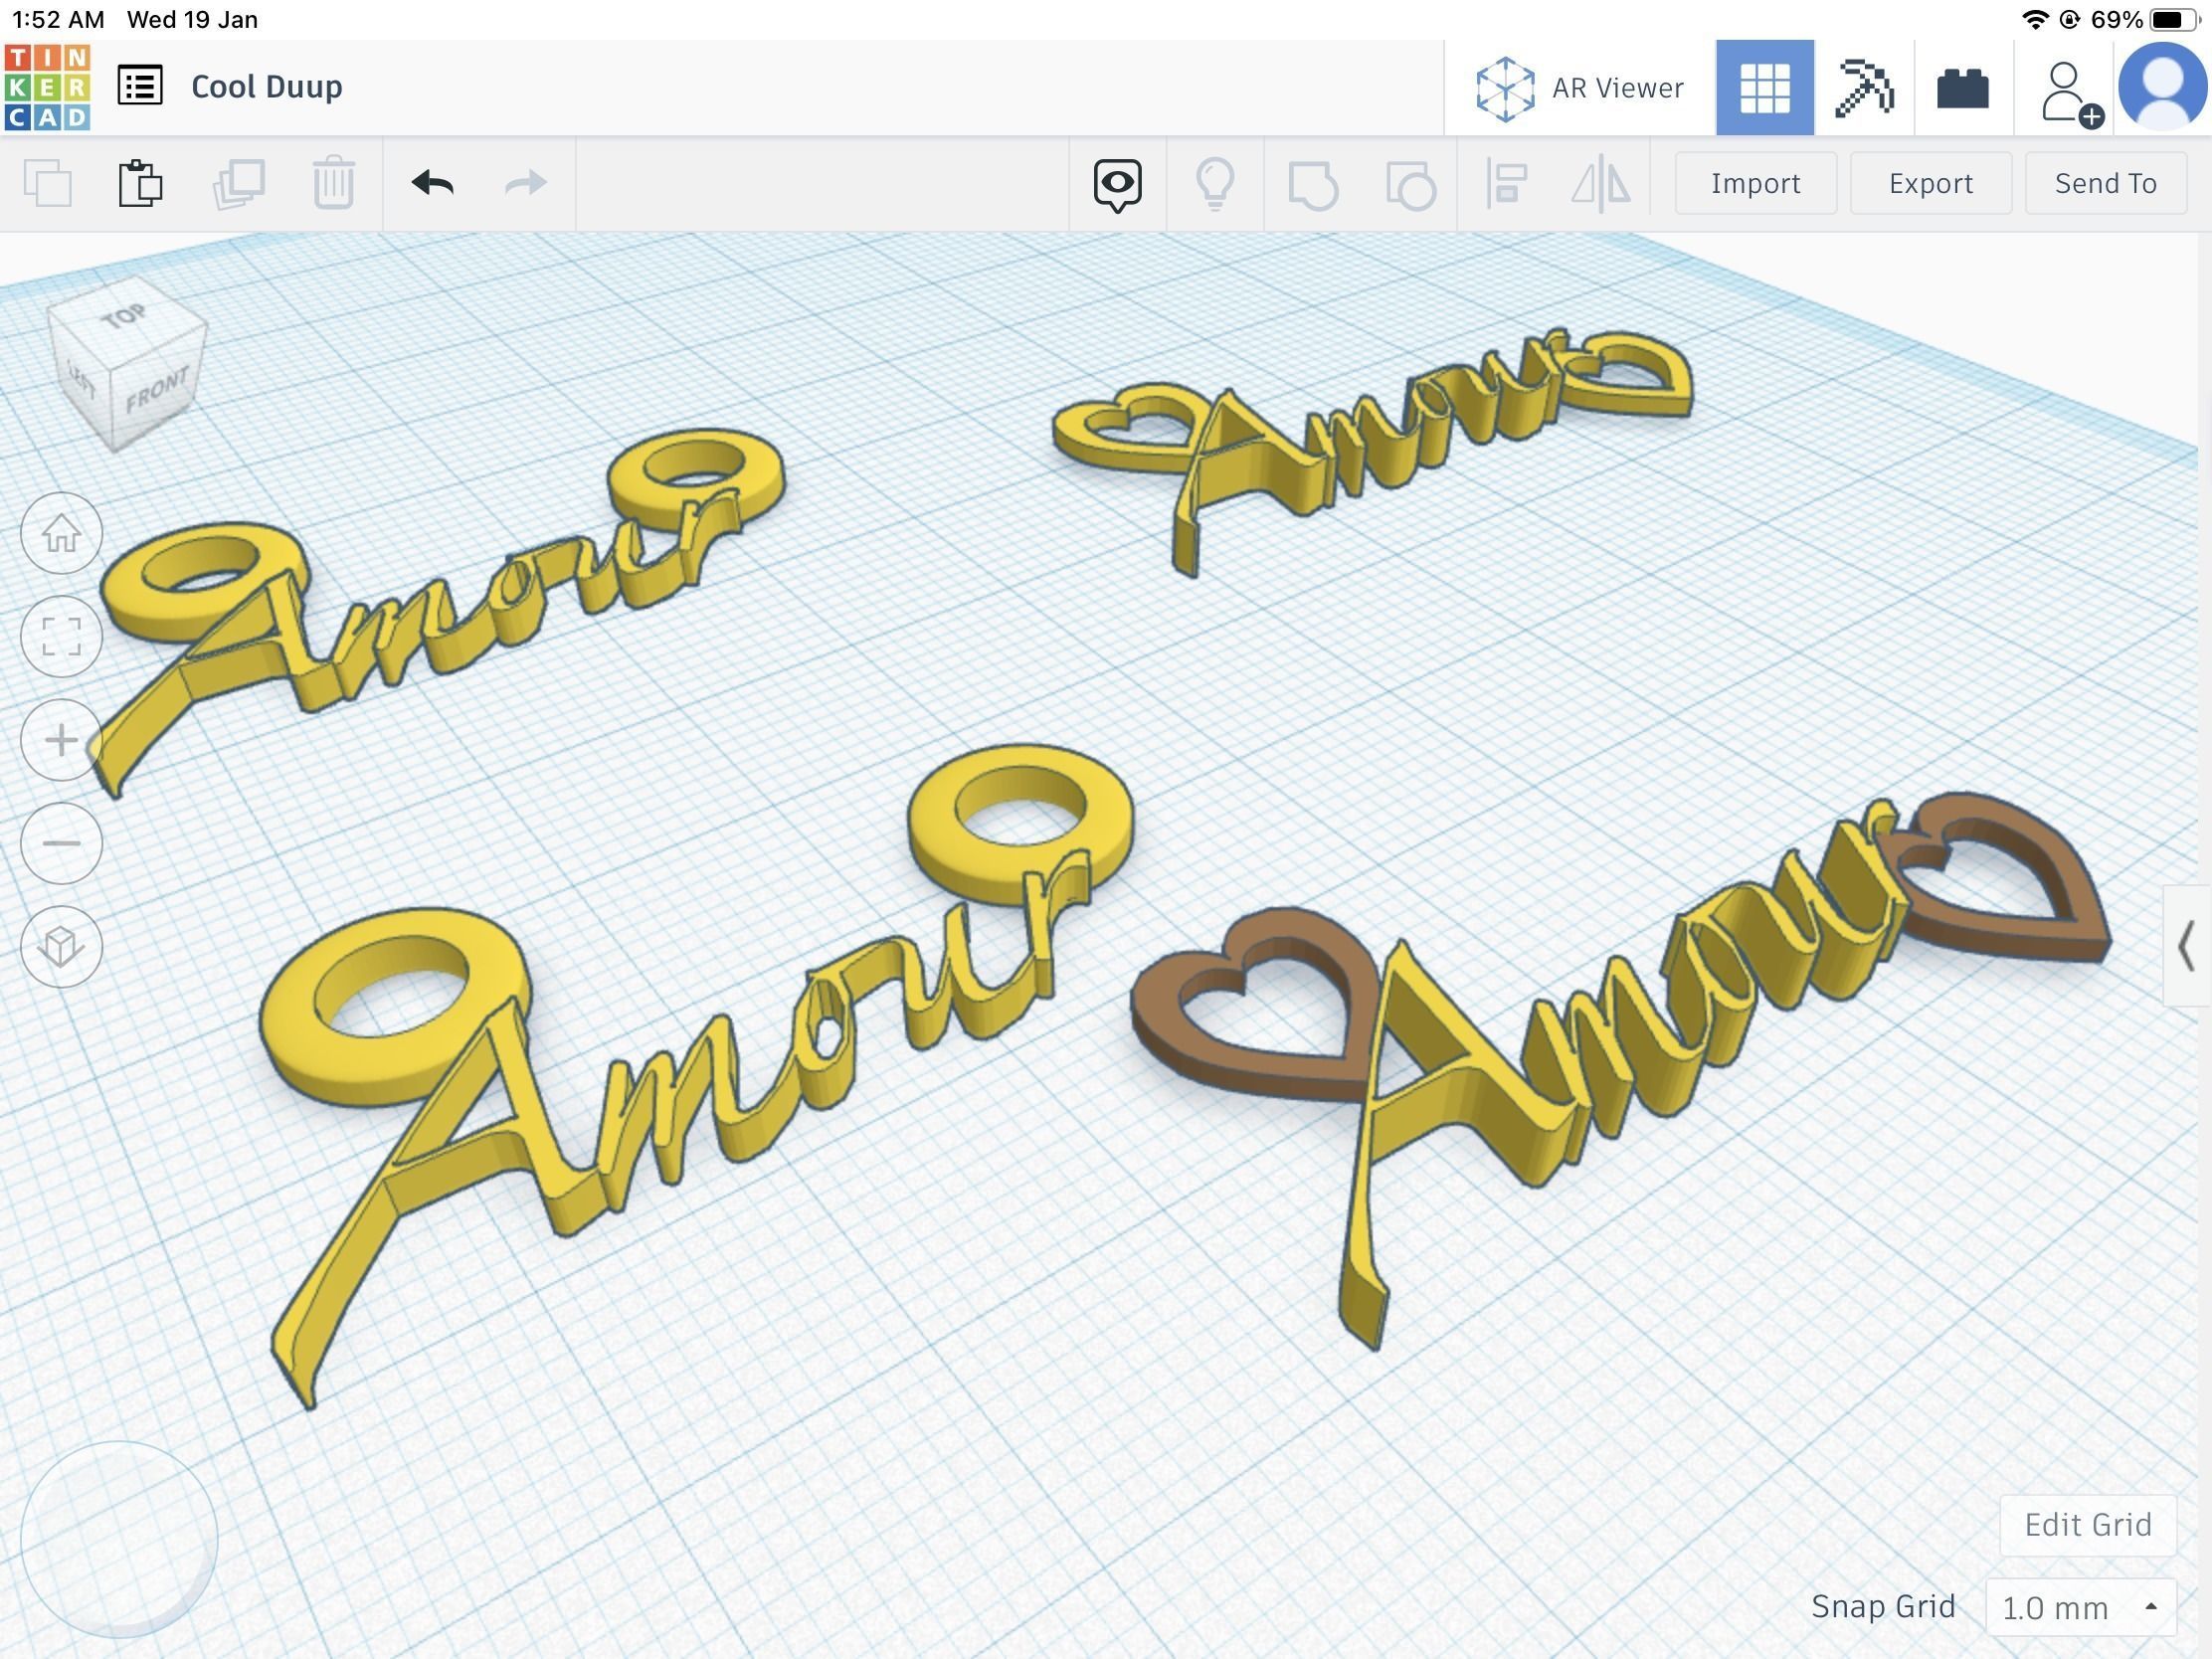
Task: Open the Align tool
Action: point(1506,184)
